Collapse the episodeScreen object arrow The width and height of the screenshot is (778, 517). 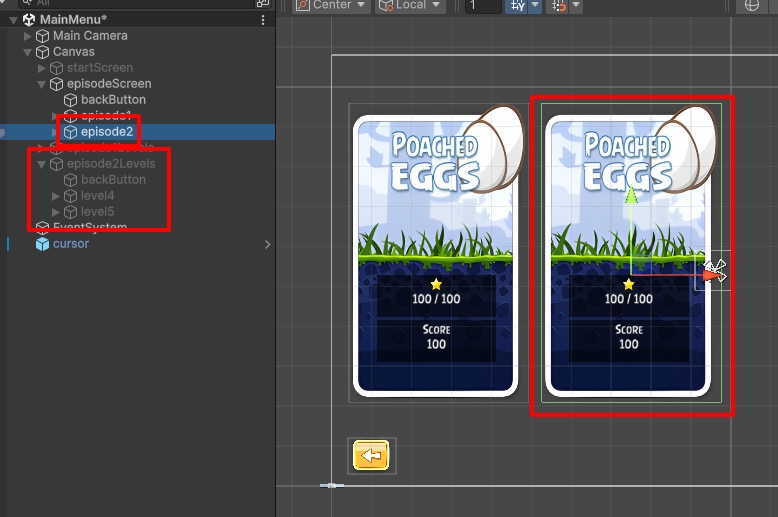(x=41, y=84)
